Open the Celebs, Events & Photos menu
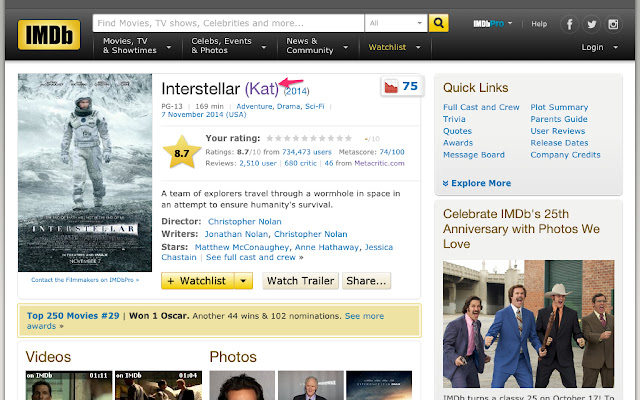This screenshot has width=640, height=400. pyautogui.click(x=229, y=46)
